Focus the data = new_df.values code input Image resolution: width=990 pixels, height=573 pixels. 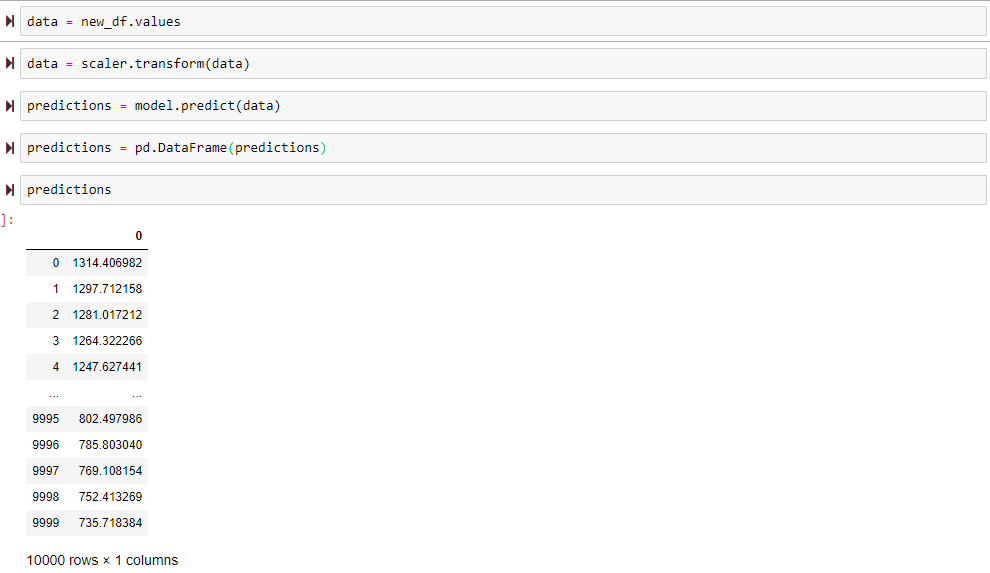click(500, 22)
